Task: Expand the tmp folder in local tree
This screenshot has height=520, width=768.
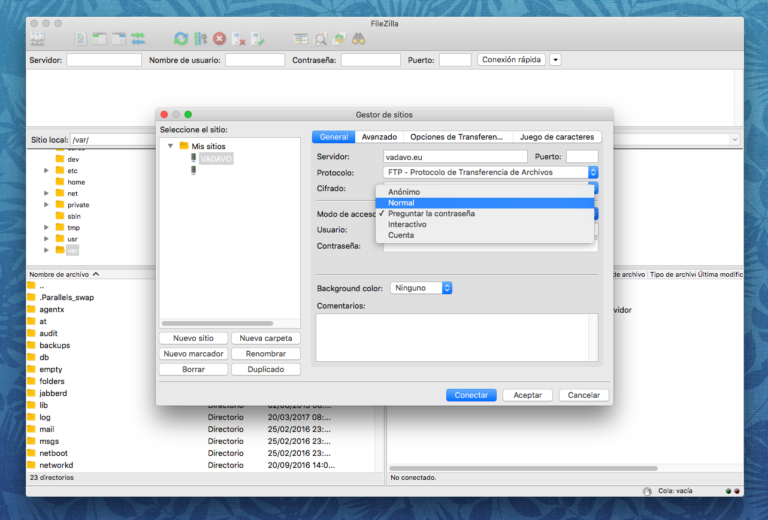Action: [46, 227]
